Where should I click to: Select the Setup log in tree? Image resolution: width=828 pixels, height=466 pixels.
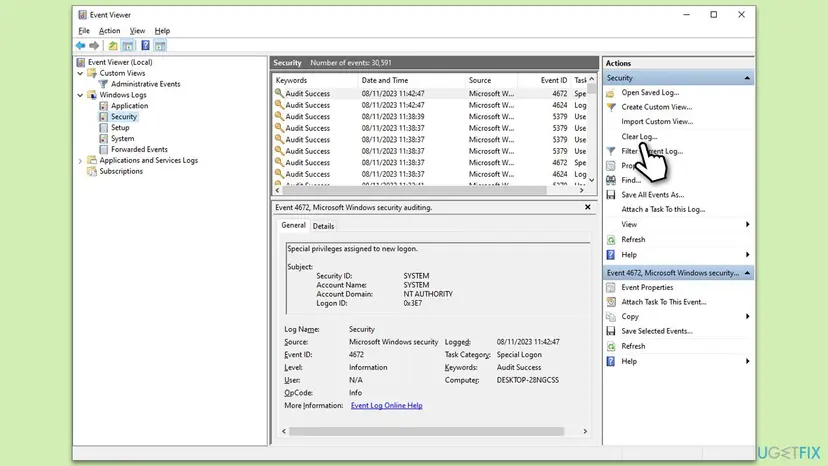click(120, 128)
